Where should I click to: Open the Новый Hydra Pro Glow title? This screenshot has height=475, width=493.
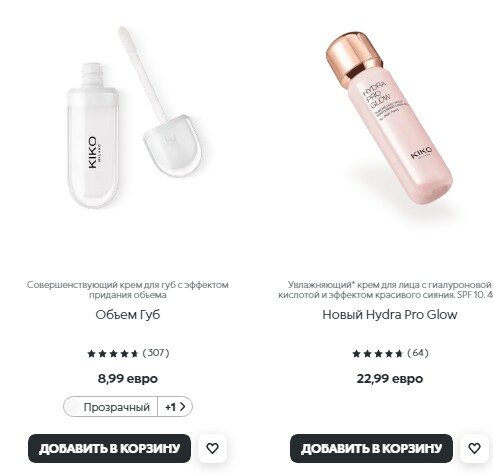click(390, 314)
